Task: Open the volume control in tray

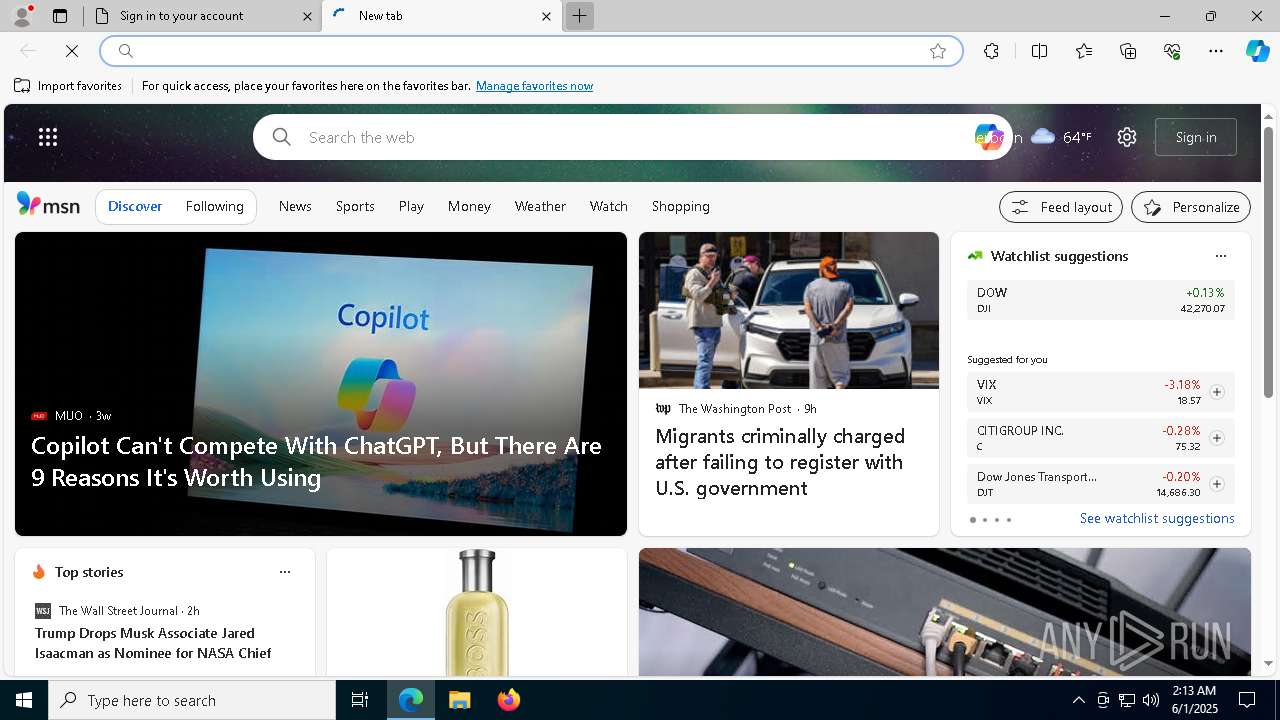Action: [1150, 700]
